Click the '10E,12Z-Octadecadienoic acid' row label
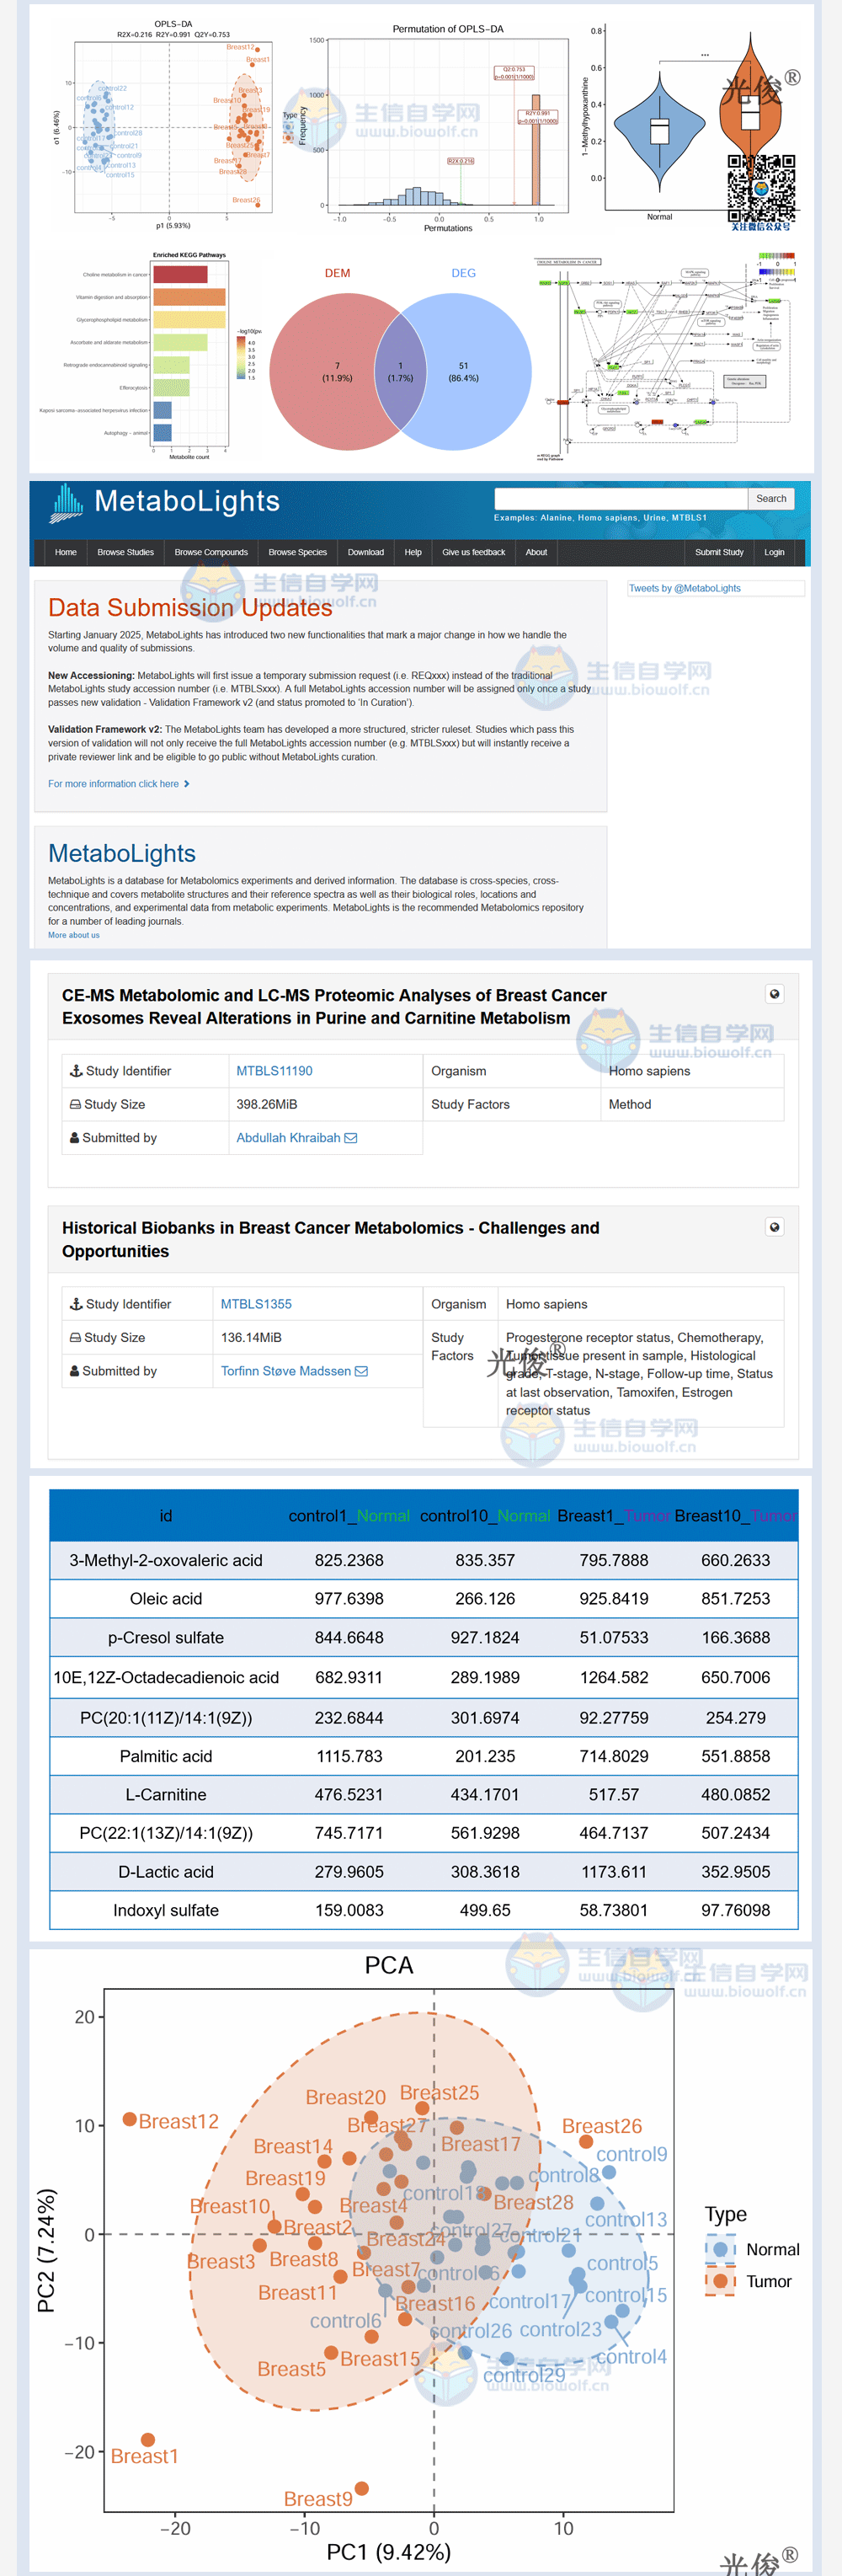The height and width of the screenshot is (2576, 842). (166, 1677)
